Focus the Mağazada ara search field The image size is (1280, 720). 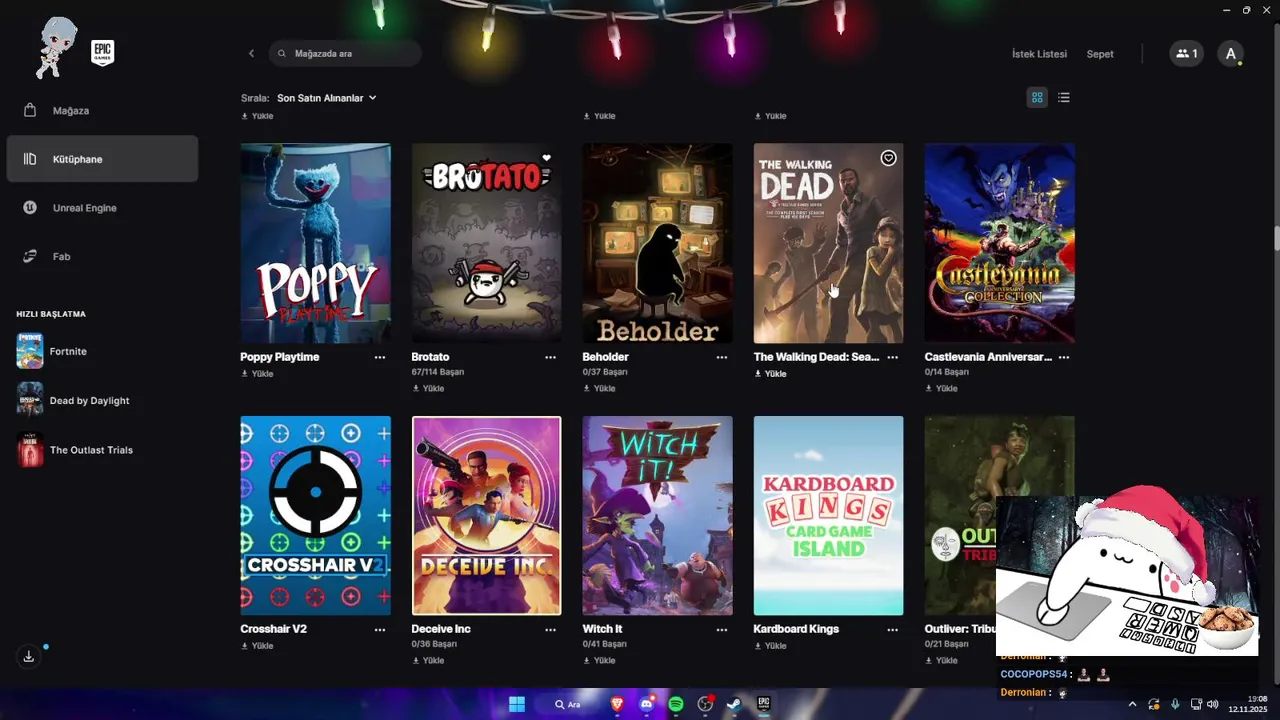pos(345,53)
